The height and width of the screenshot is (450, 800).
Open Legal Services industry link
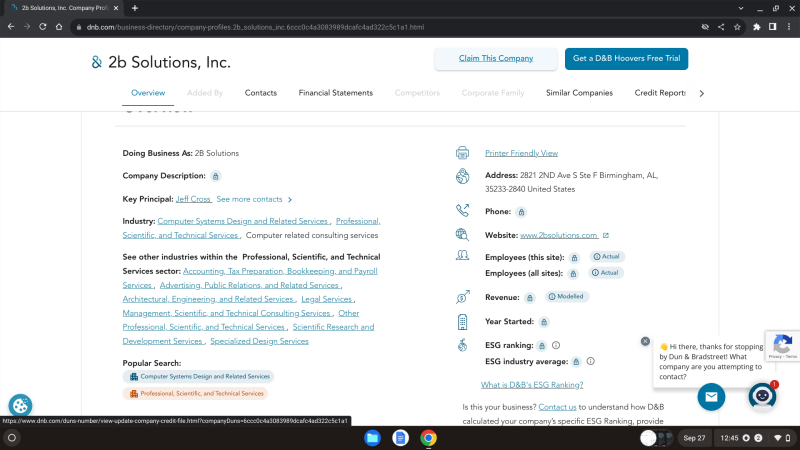(327, 299)
